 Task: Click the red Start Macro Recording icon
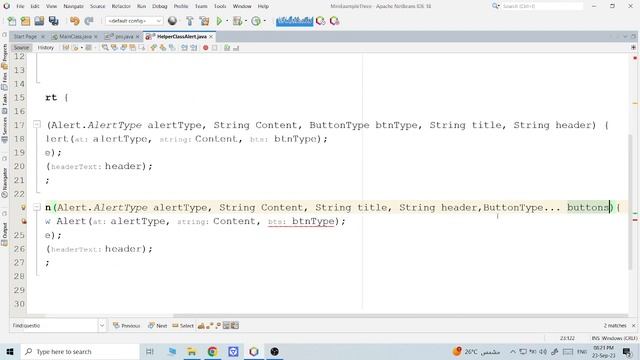point(206,48)
